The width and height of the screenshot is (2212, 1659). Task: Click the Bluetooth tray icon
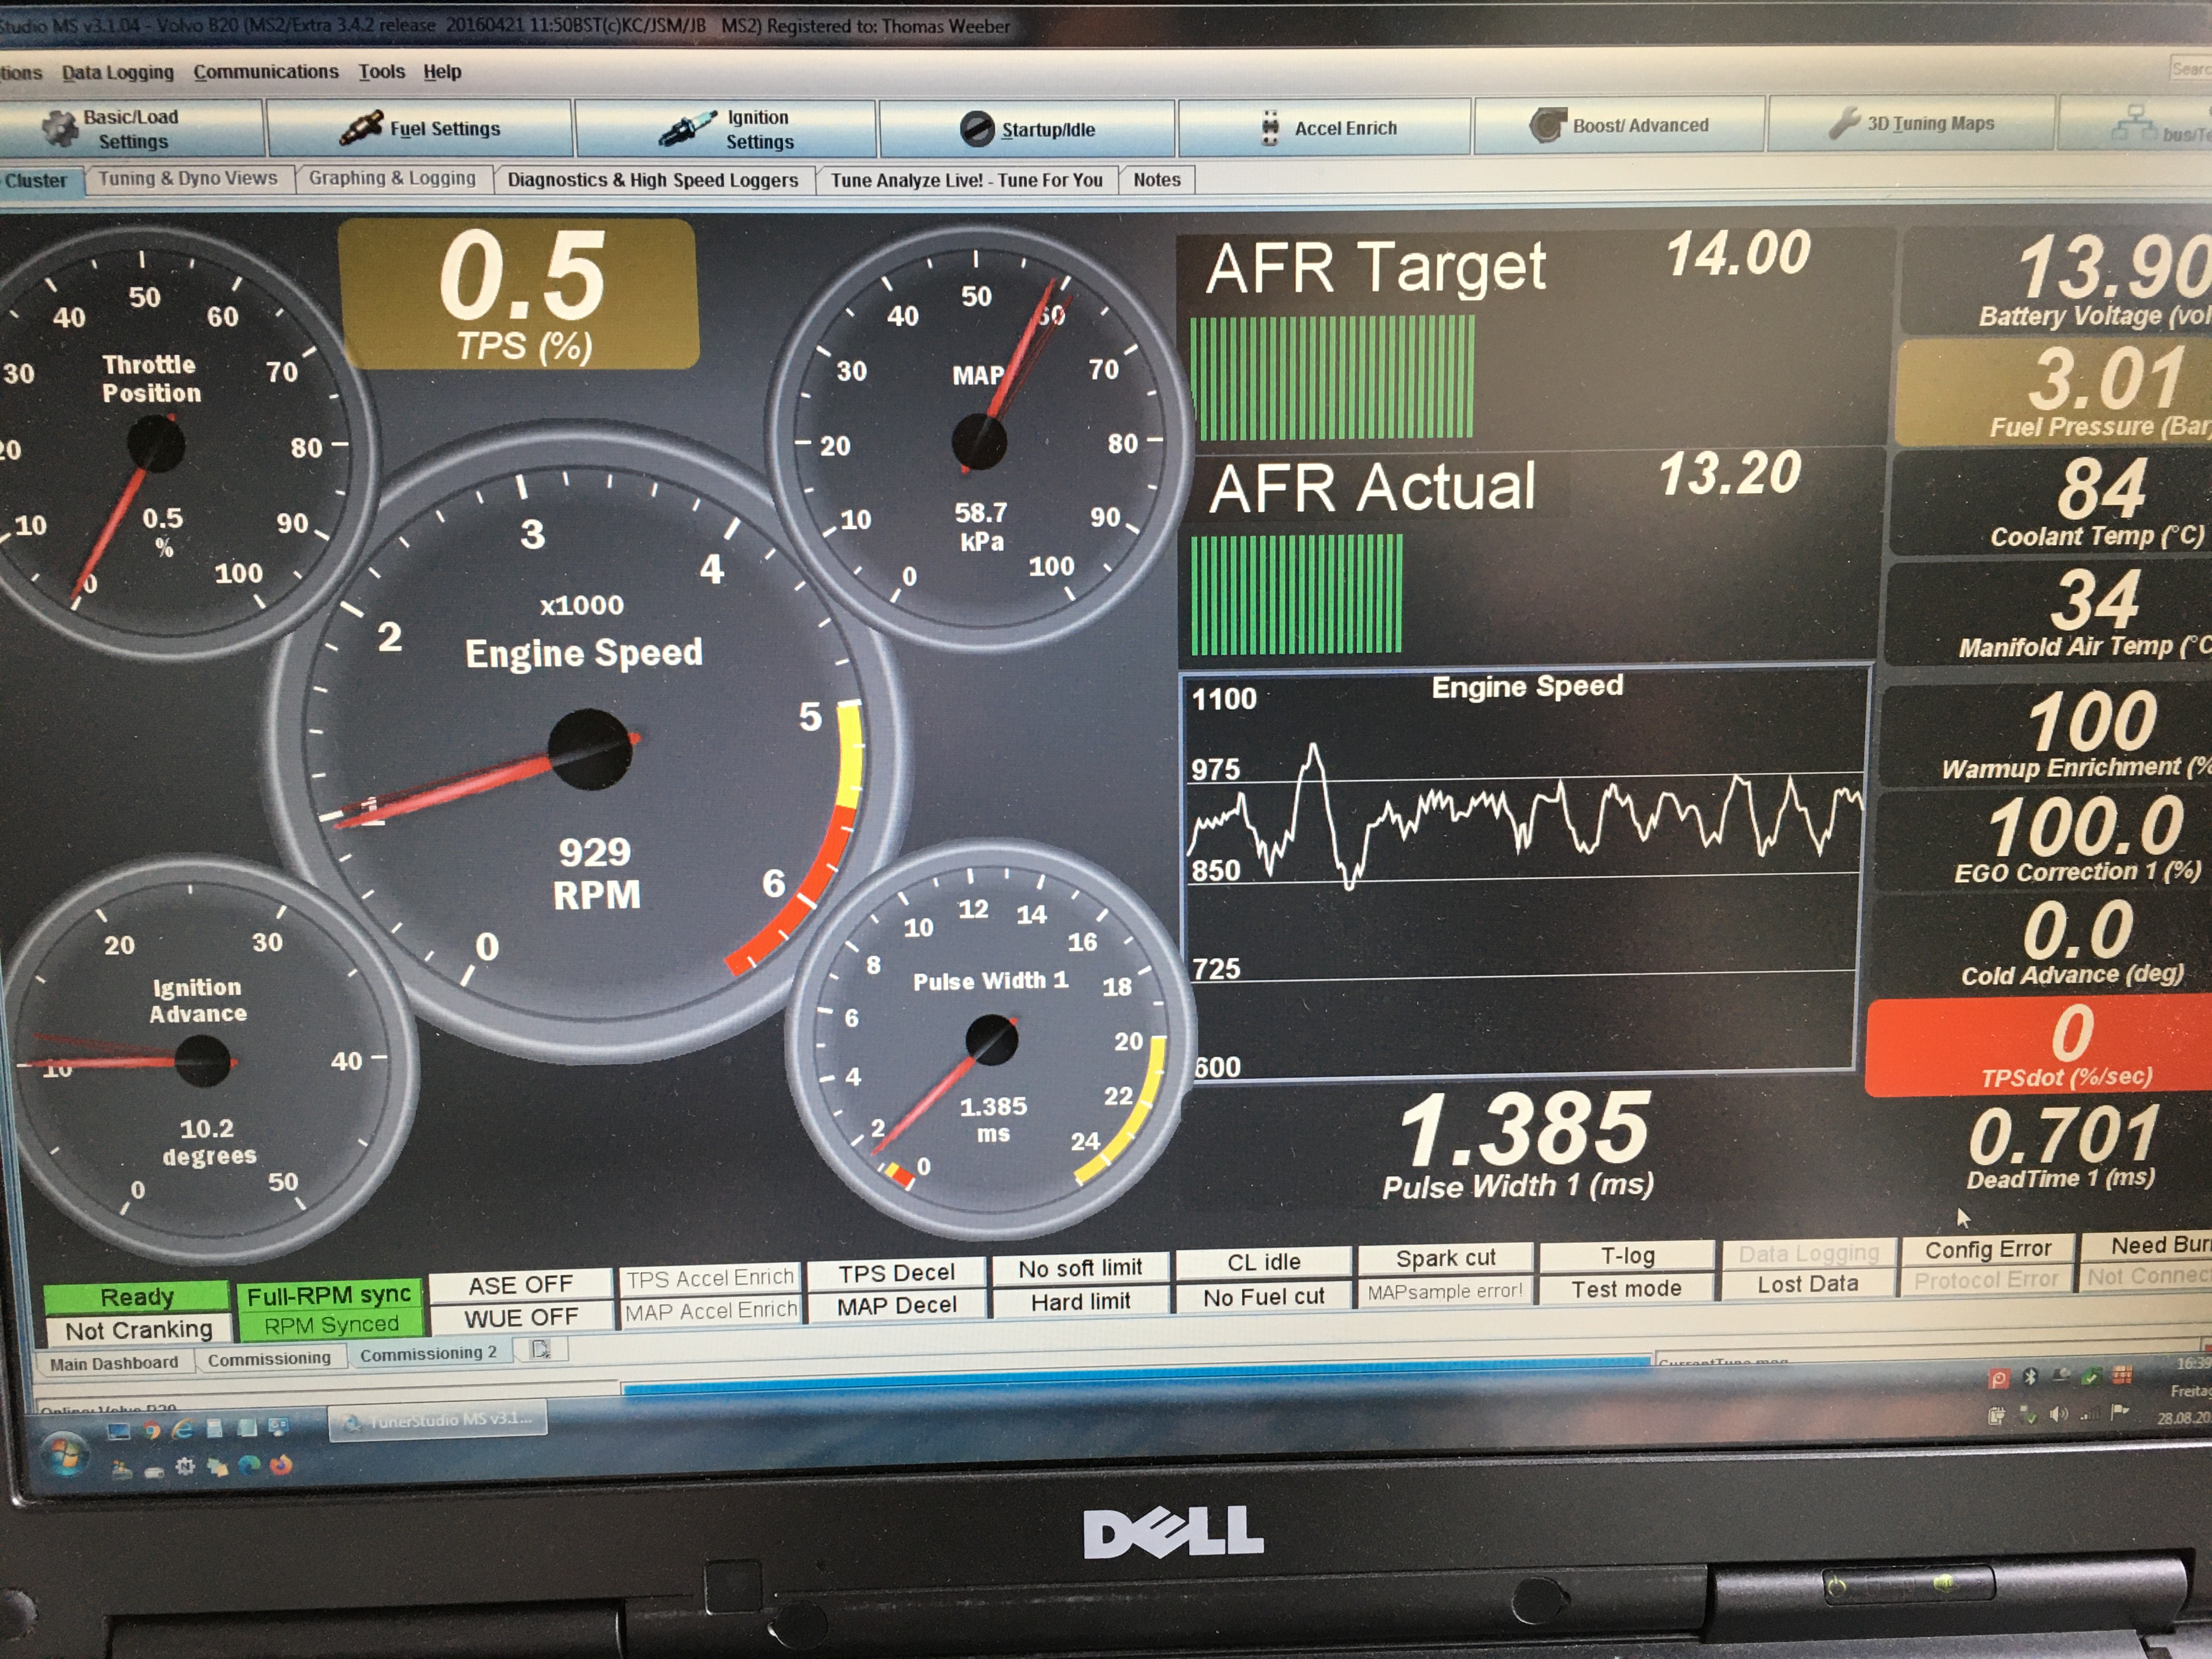coord(2030,1377)
